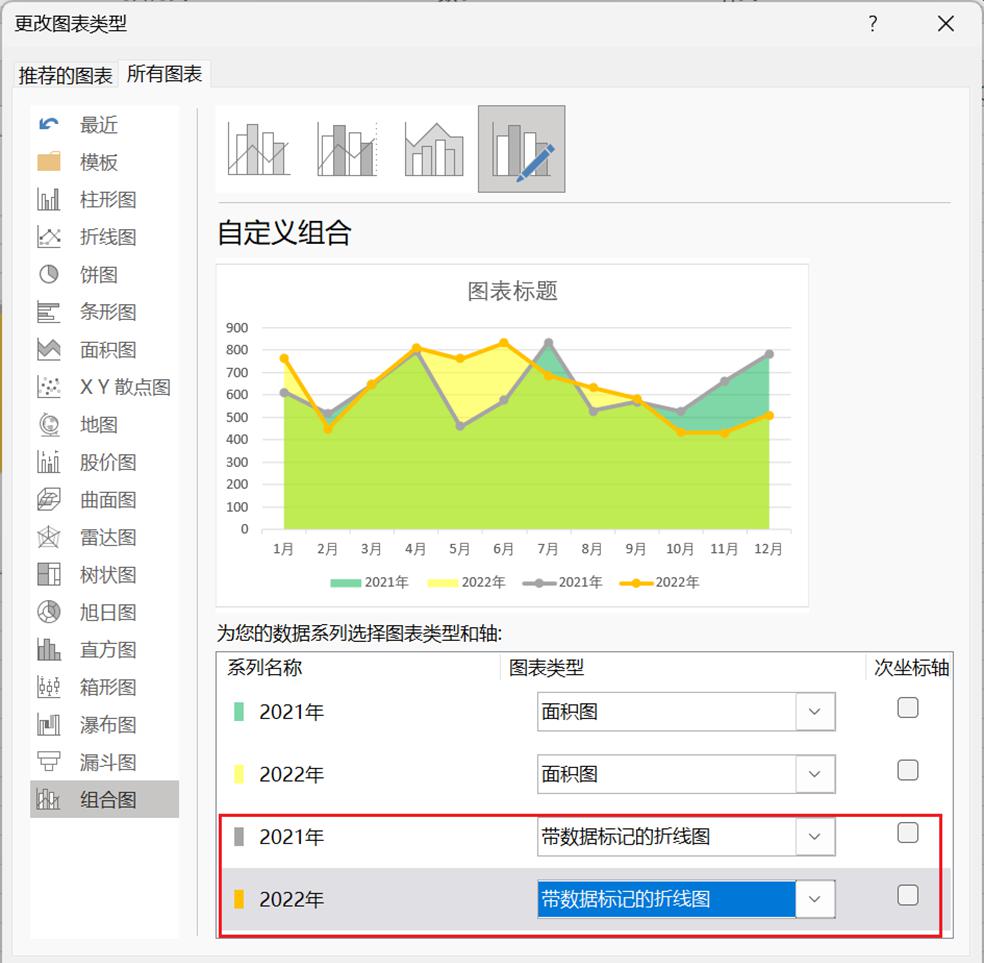Select clustered column-line combo subtype
Image resolution: width=984 pixels, height=963 pixels.
[259, 149]
